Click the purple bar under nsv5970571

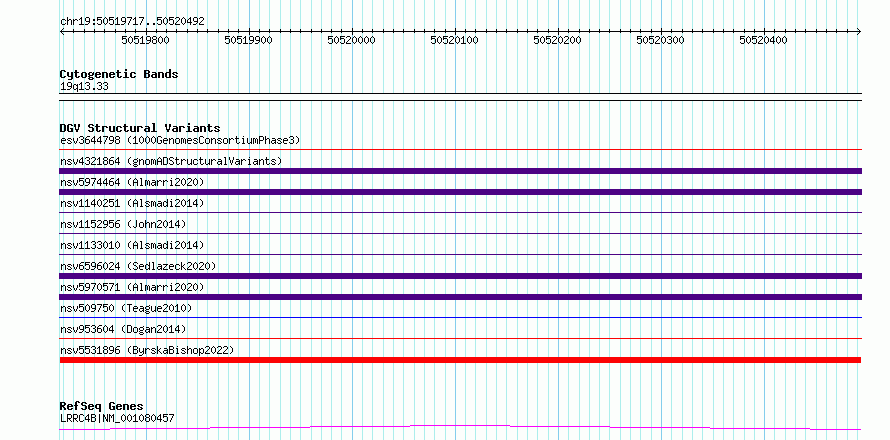(460, 297)
